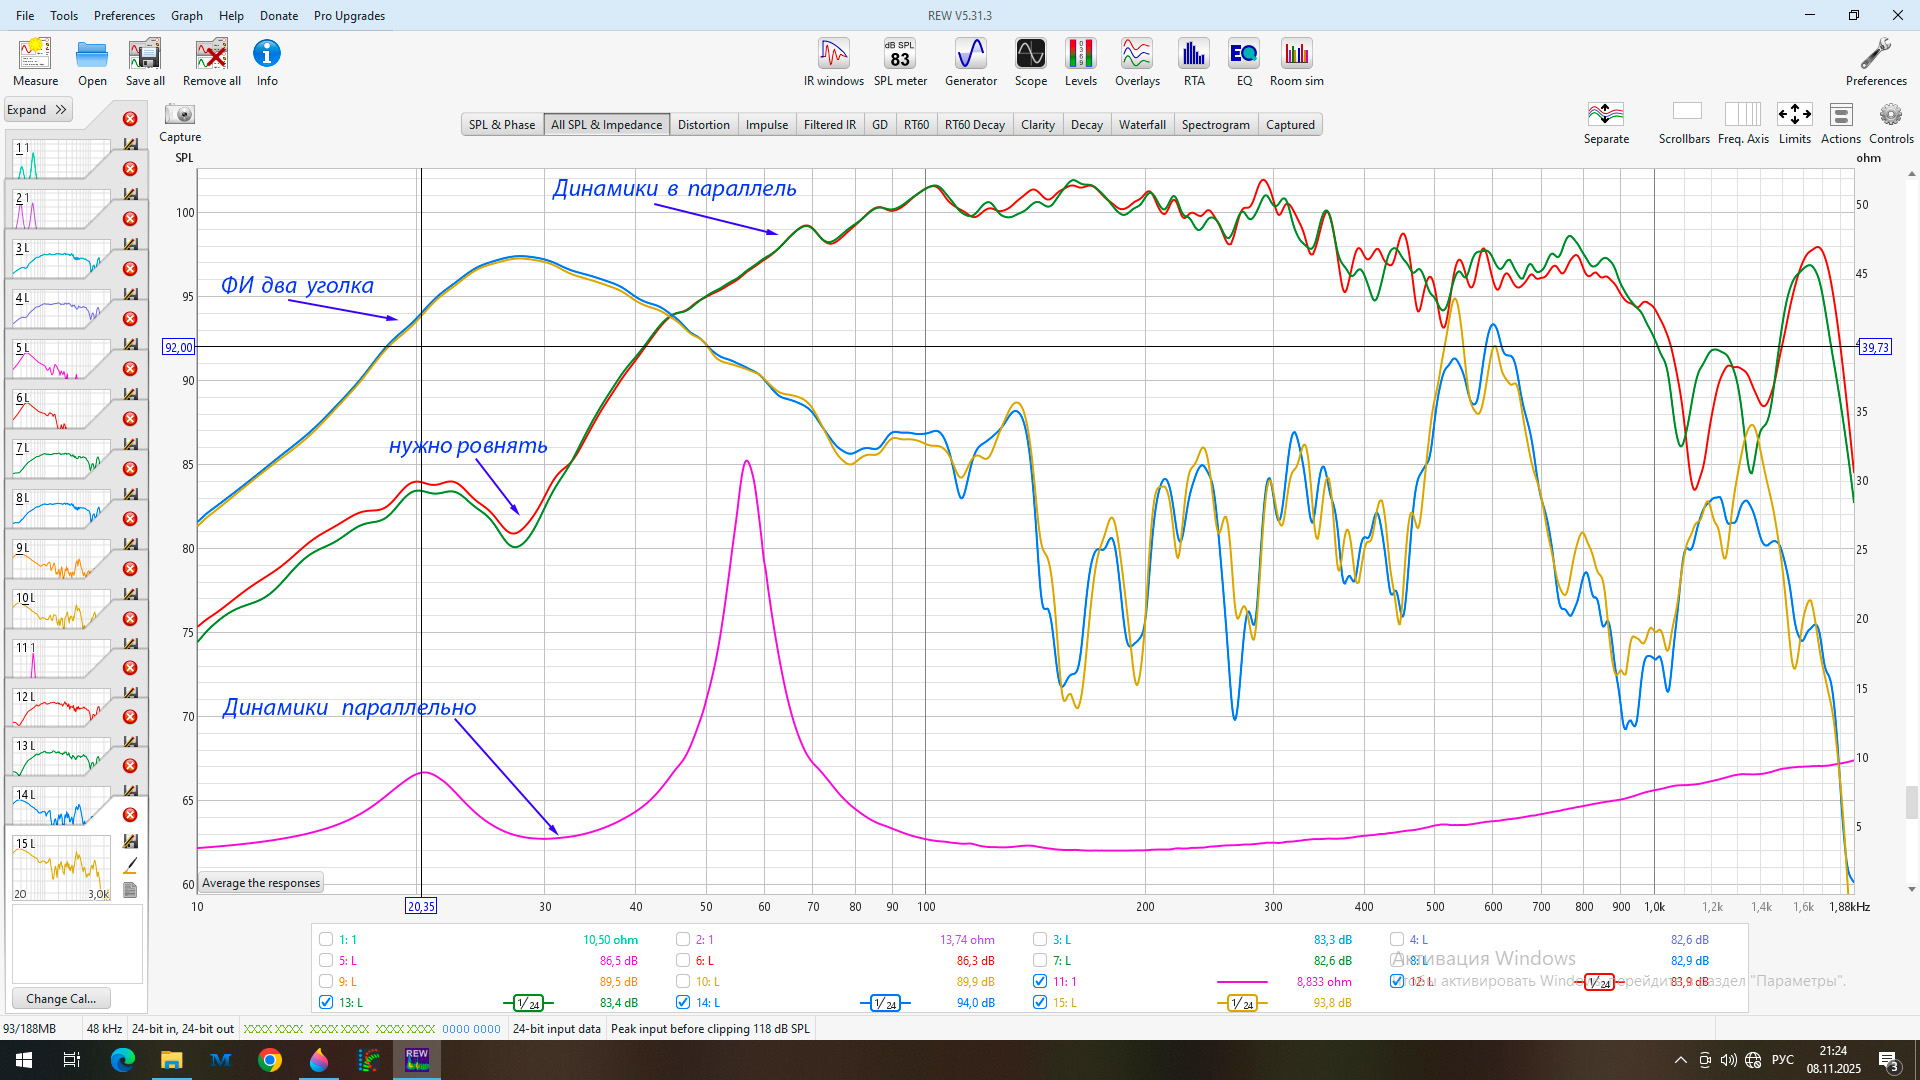Click the Capture camera icon
Image resolution: width=1920 pixels, height=1080 pixels.
[180, 115]
